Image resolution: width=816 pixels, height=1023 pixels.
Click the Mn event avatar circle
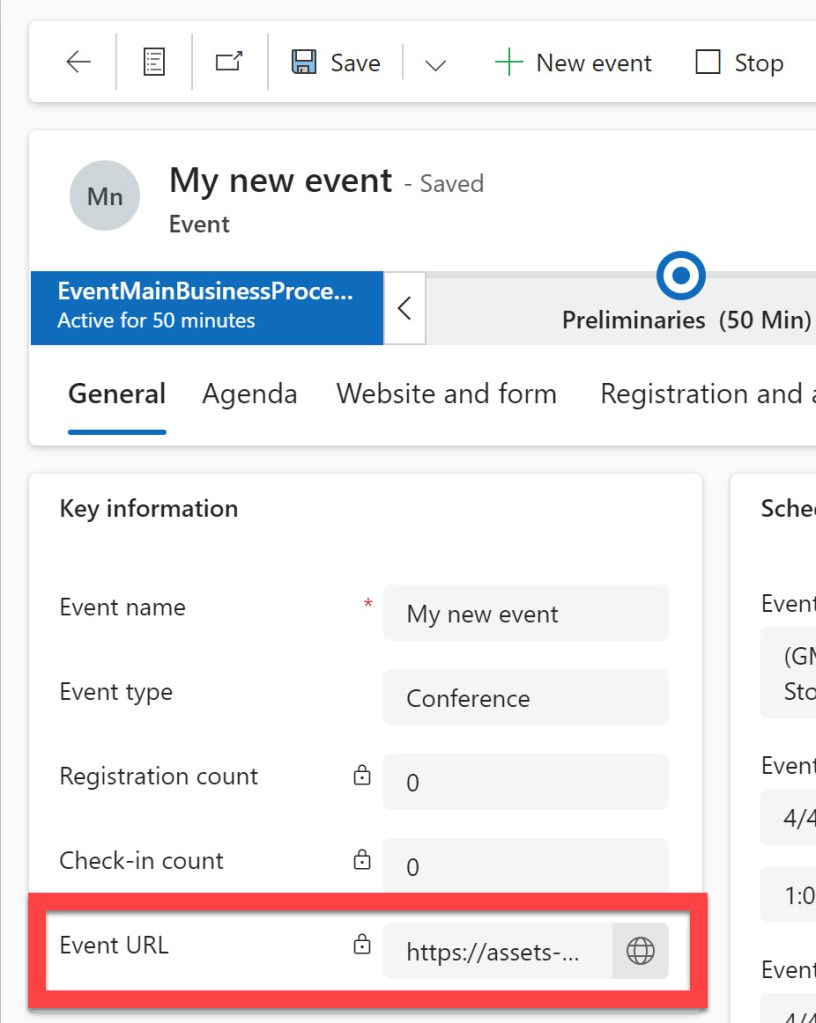[105, 196]
